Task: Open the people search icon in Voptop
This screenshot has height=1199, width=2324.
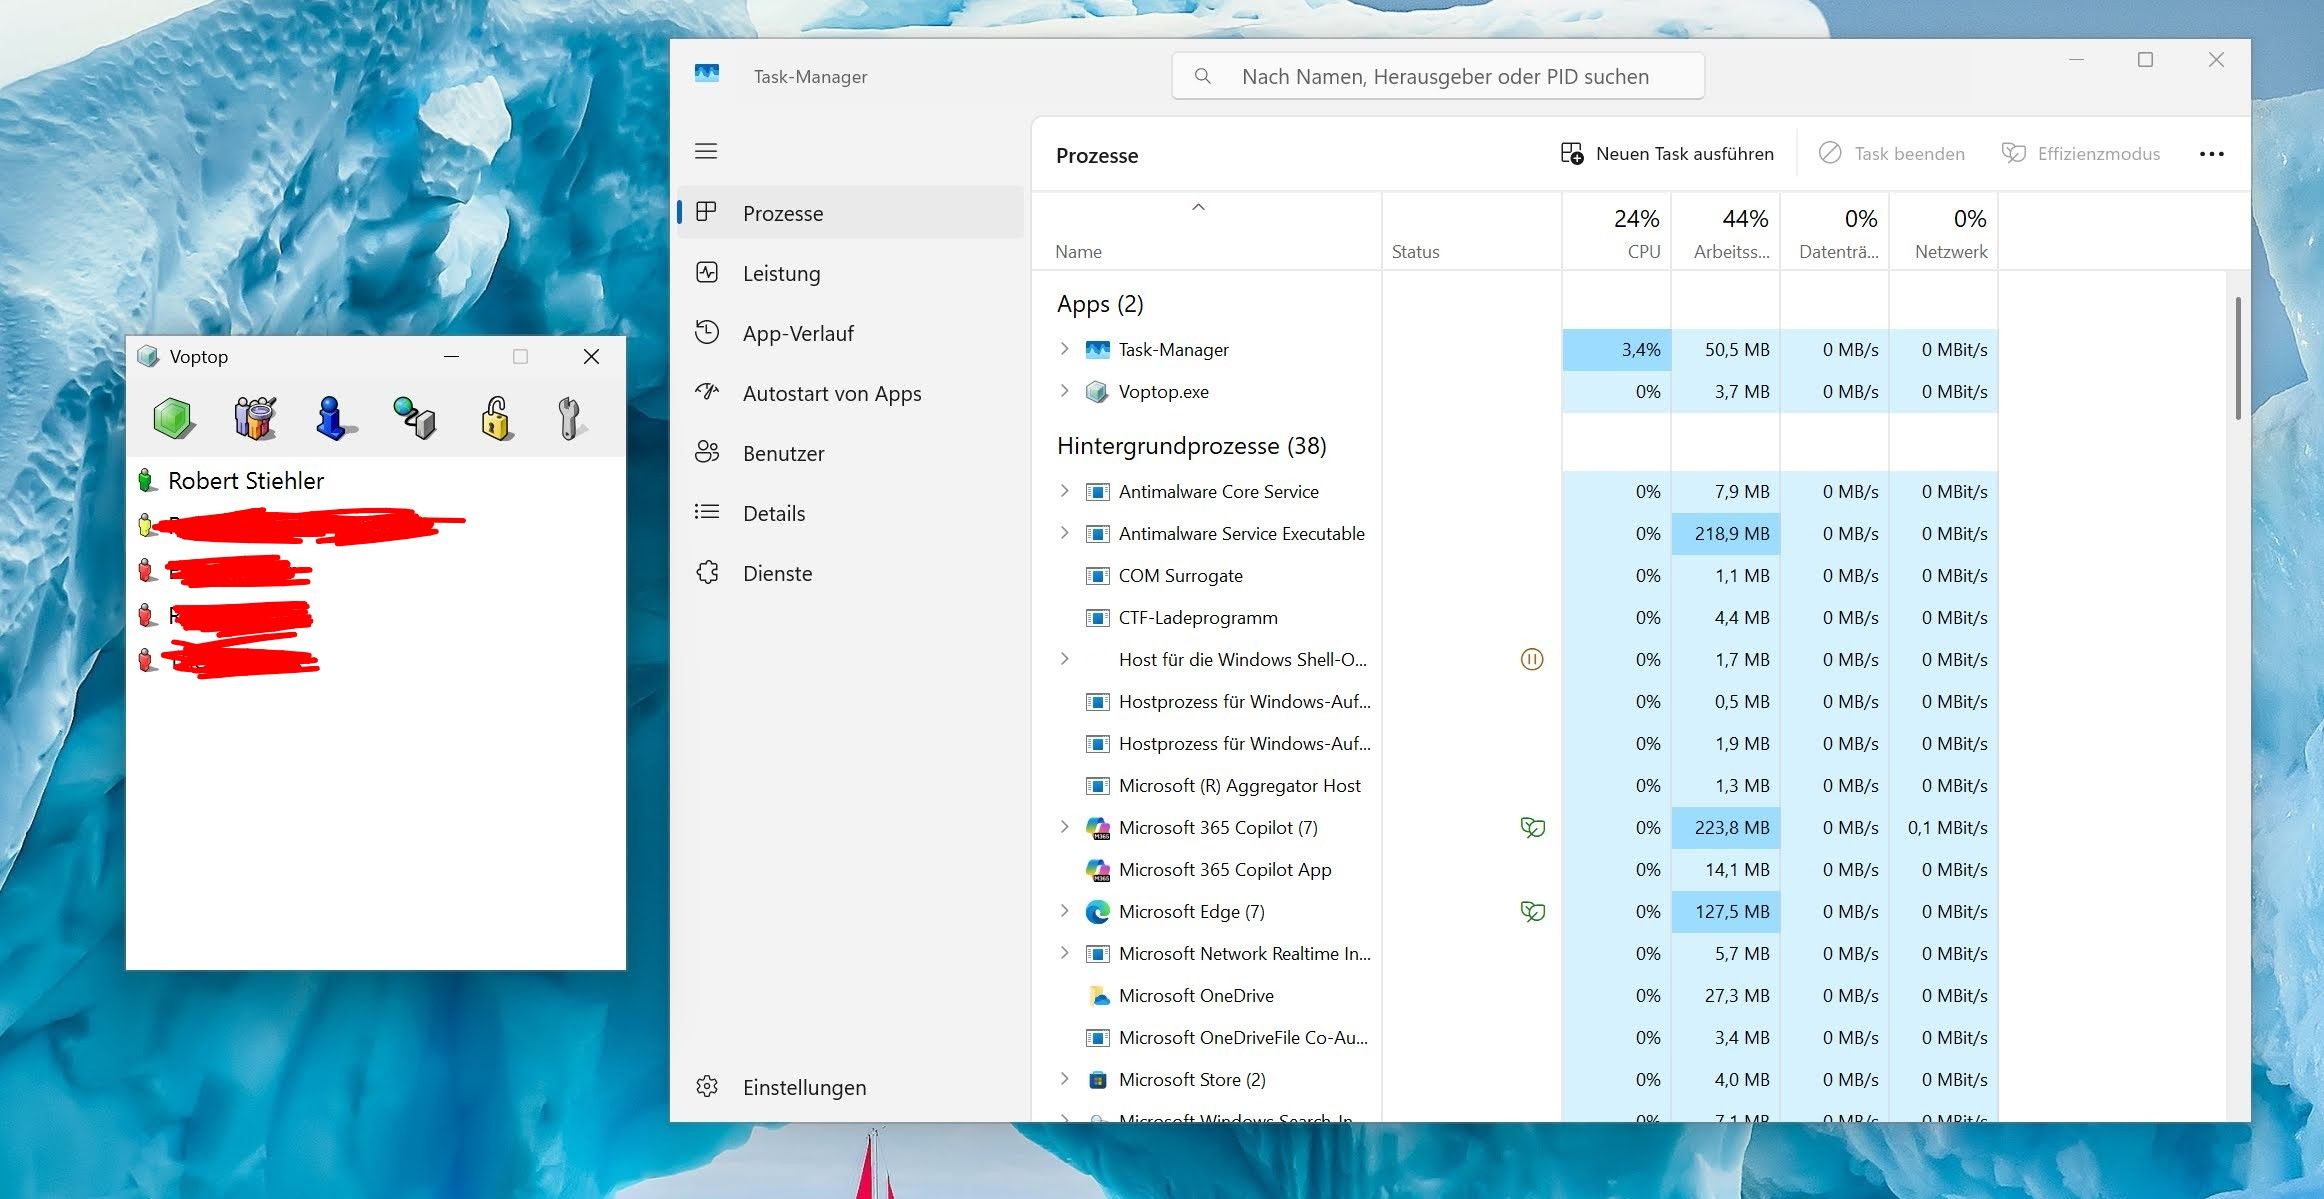Action: (x=254, y=418)
